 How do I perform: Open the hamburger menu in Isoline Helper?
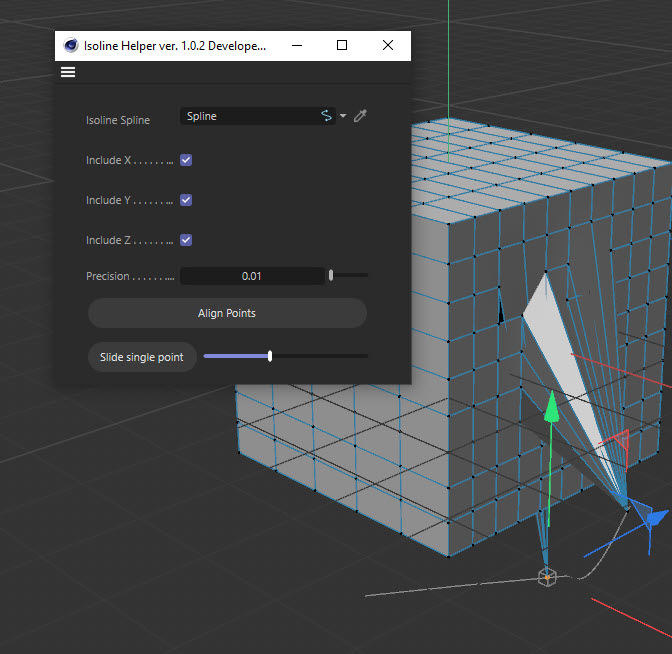click(68, 72)
